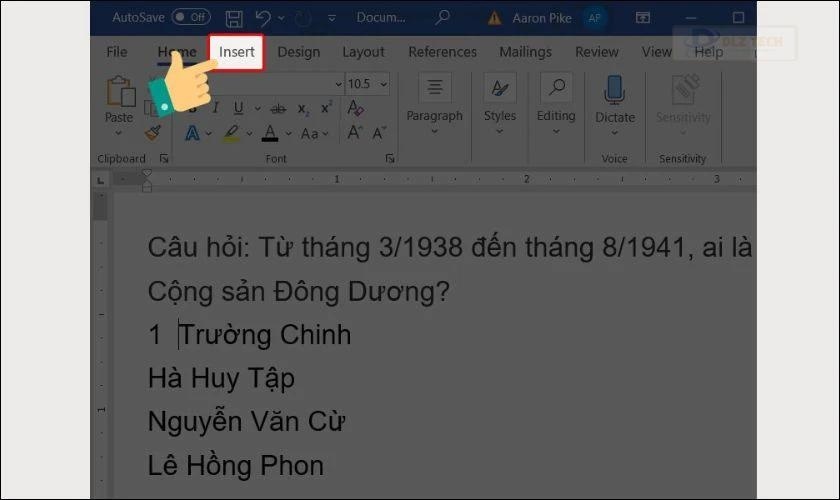Click the Ribbon Display Options icon
The image size is (840, 500).
[x=642, y=18]
